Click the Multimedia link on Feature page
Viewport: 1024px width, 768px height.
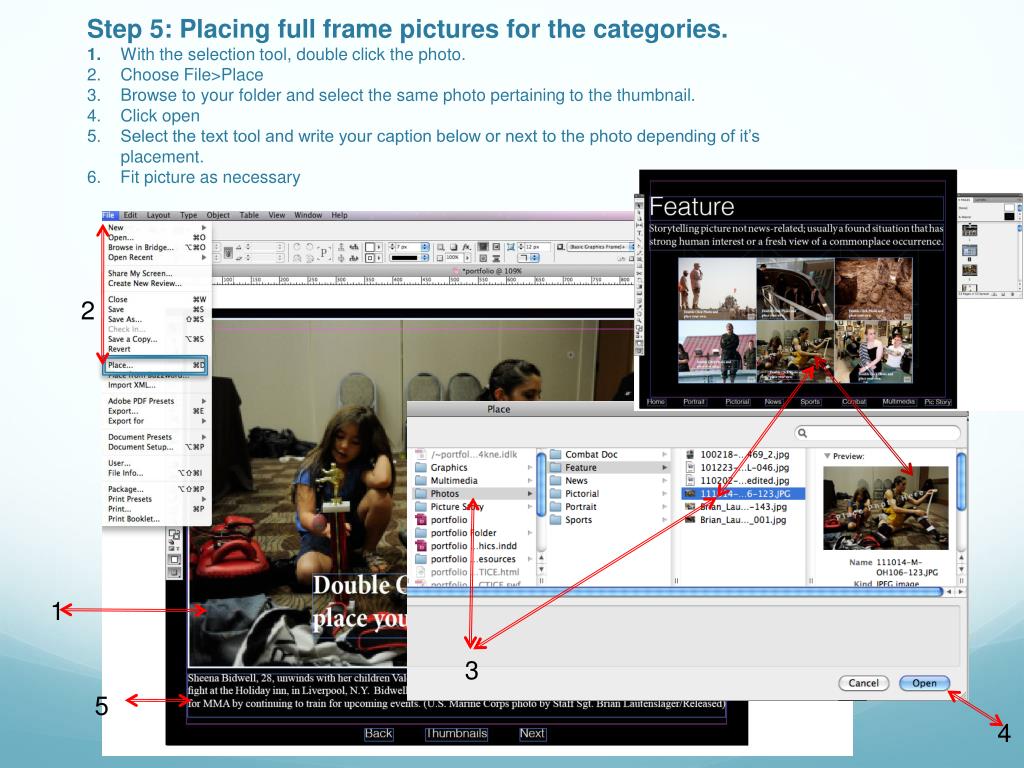pyautogui.click(x=899, y=402)
